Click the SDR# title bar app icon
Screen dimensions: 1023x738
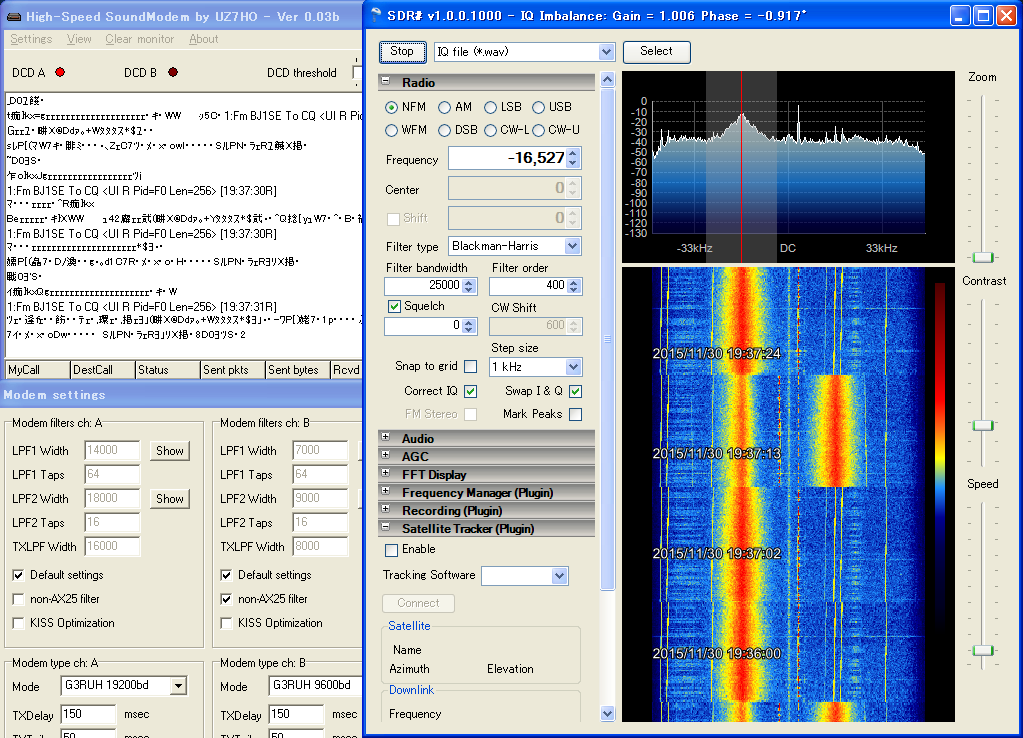(x=375, y=15)
